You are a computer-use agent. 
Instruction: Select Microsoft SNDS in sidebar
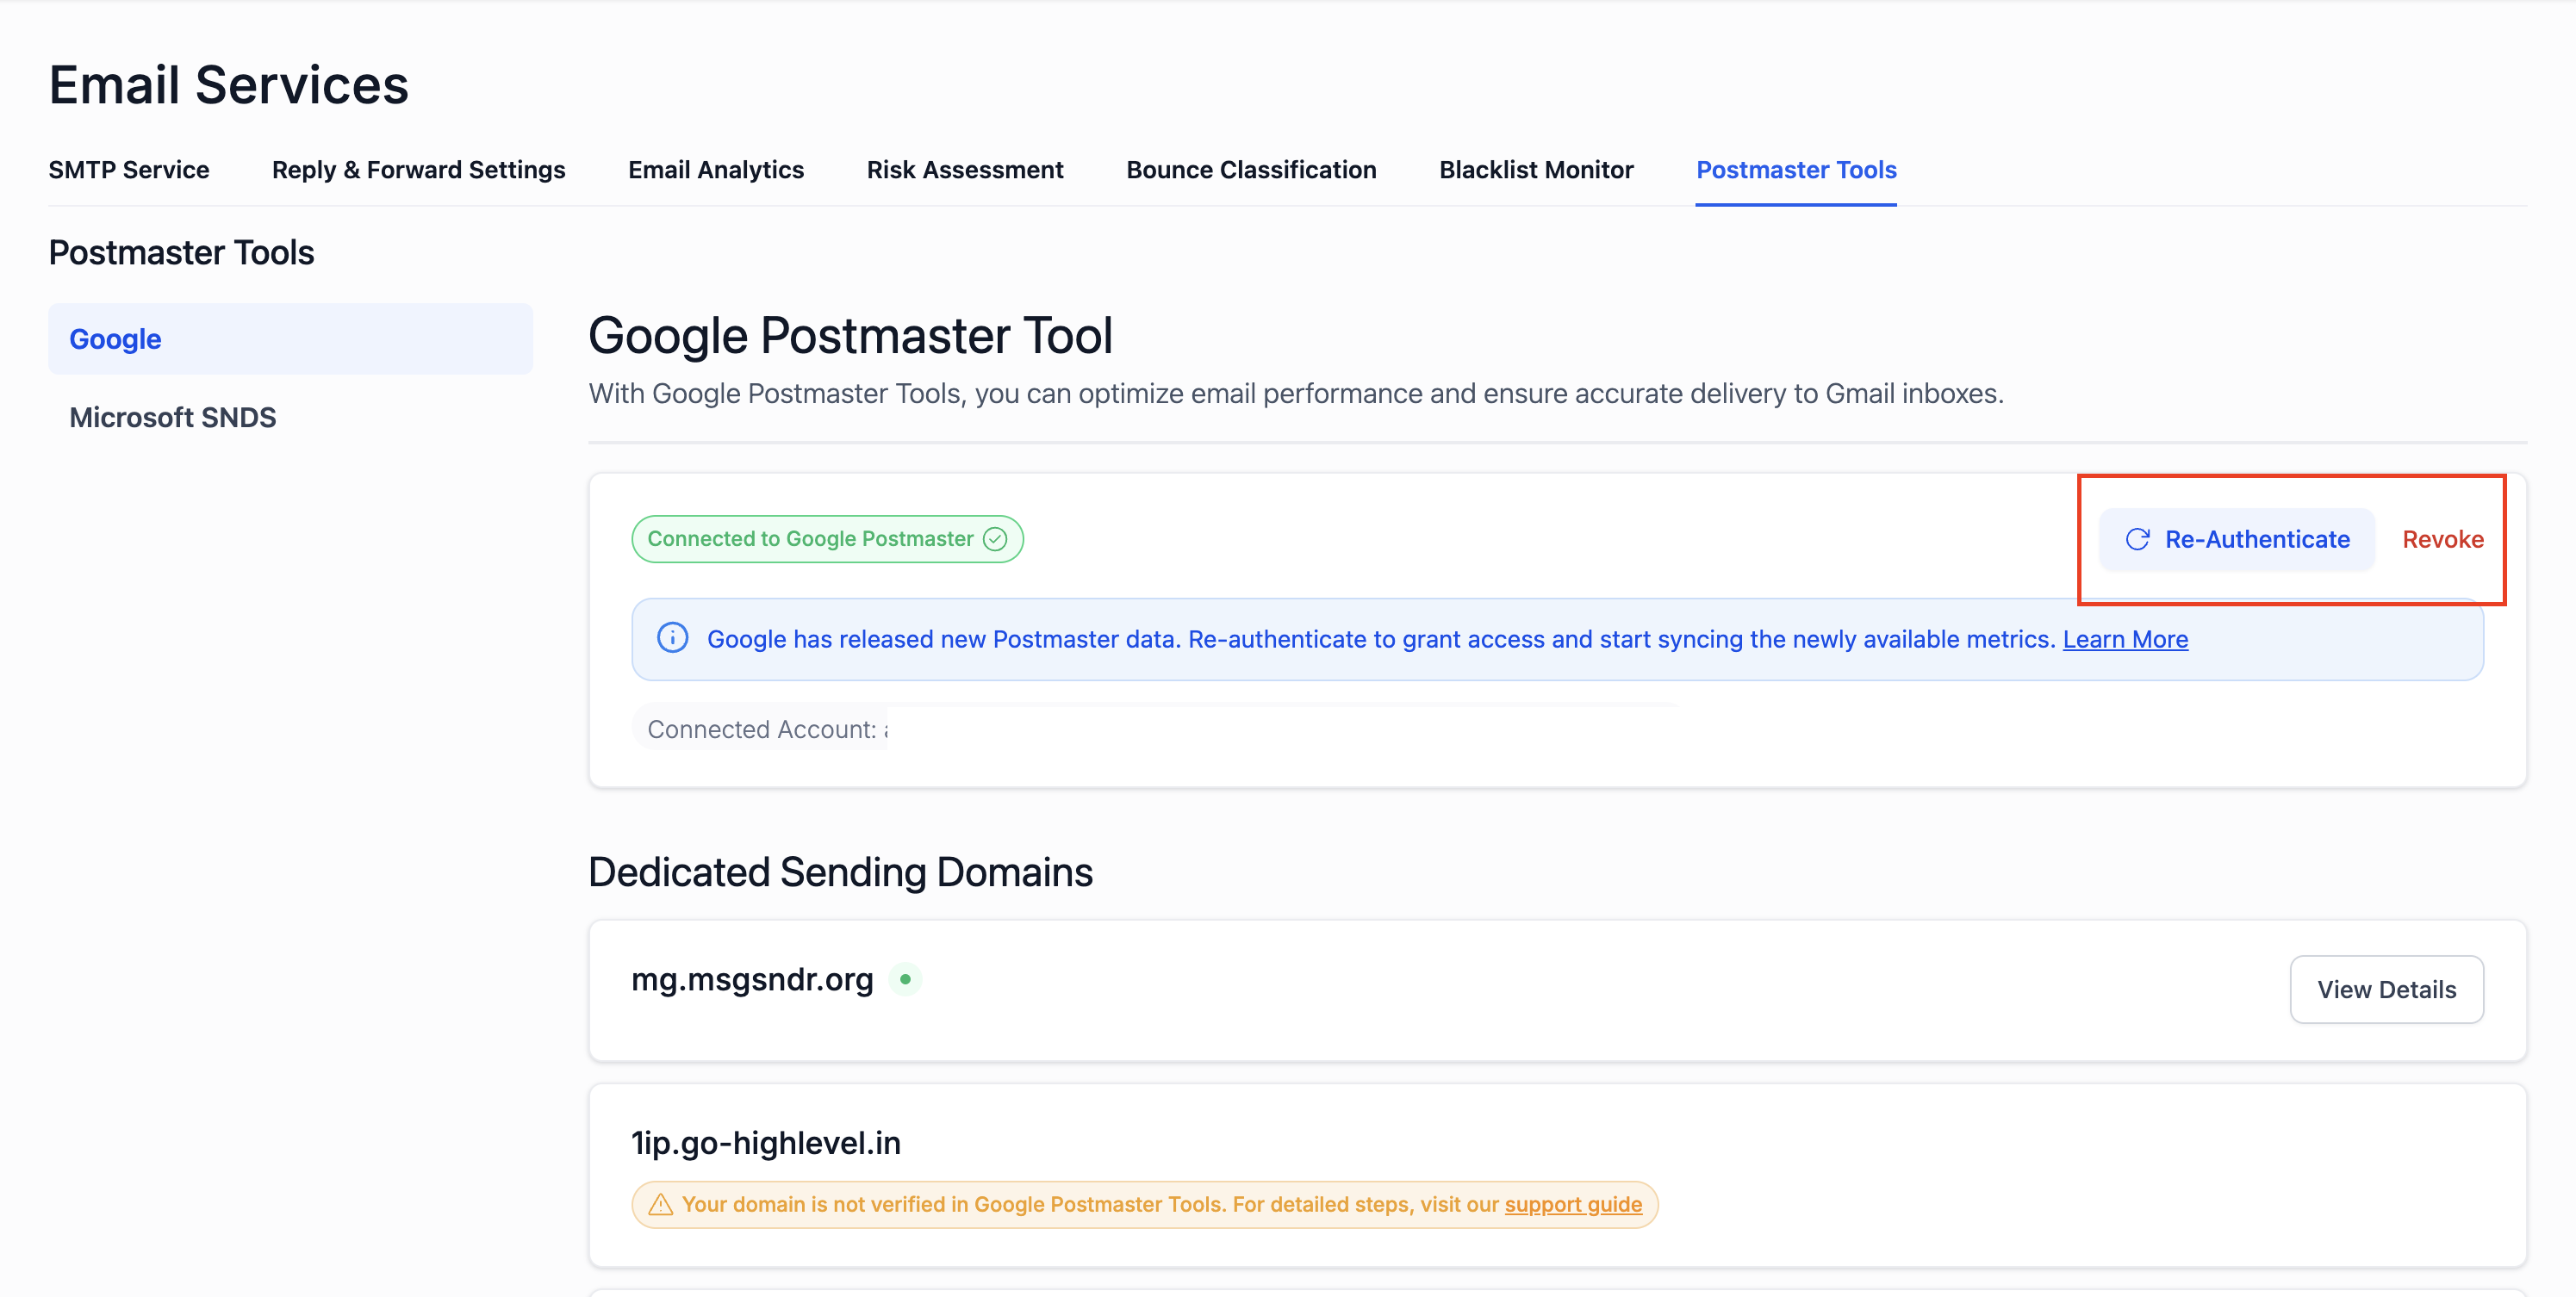click(x=172, y=417)
